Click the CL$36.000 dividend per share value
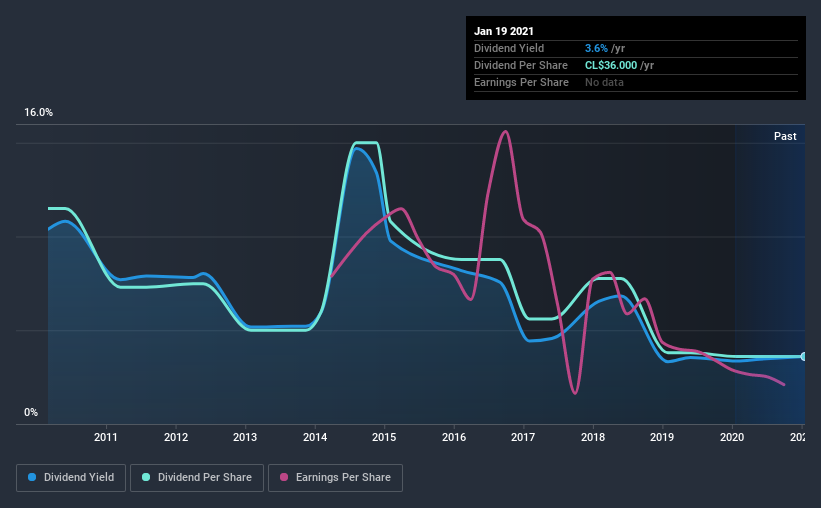This screenshot has width=821, height=508. click(611, 65)
